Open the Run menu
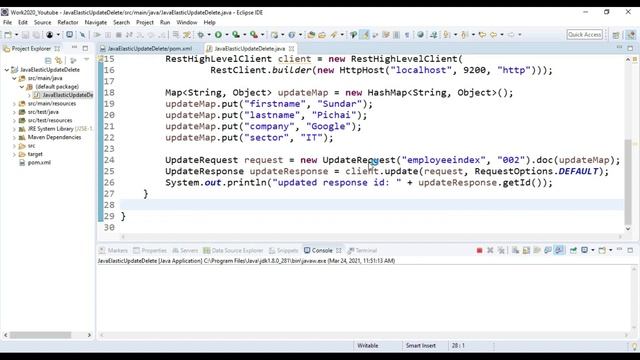Image resolution: width=640 pixels, height=360 pixels. 165,22
